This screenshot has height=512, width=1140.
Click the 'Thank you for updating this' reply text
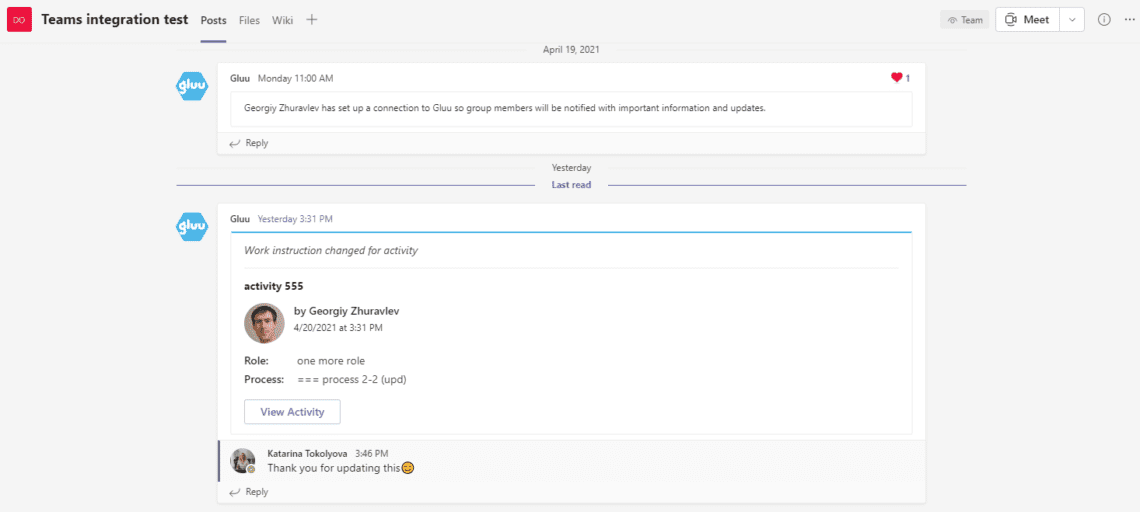coord(334,468)
